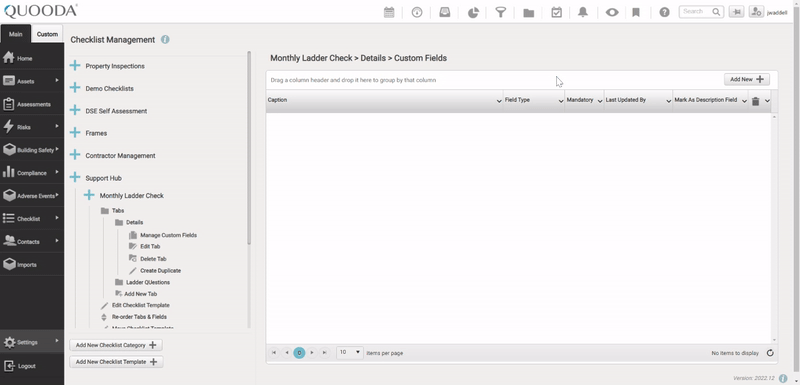The image size is (800, 385).
Task: Open the Risks sidebar menu
Action: [x=32, y=127]
